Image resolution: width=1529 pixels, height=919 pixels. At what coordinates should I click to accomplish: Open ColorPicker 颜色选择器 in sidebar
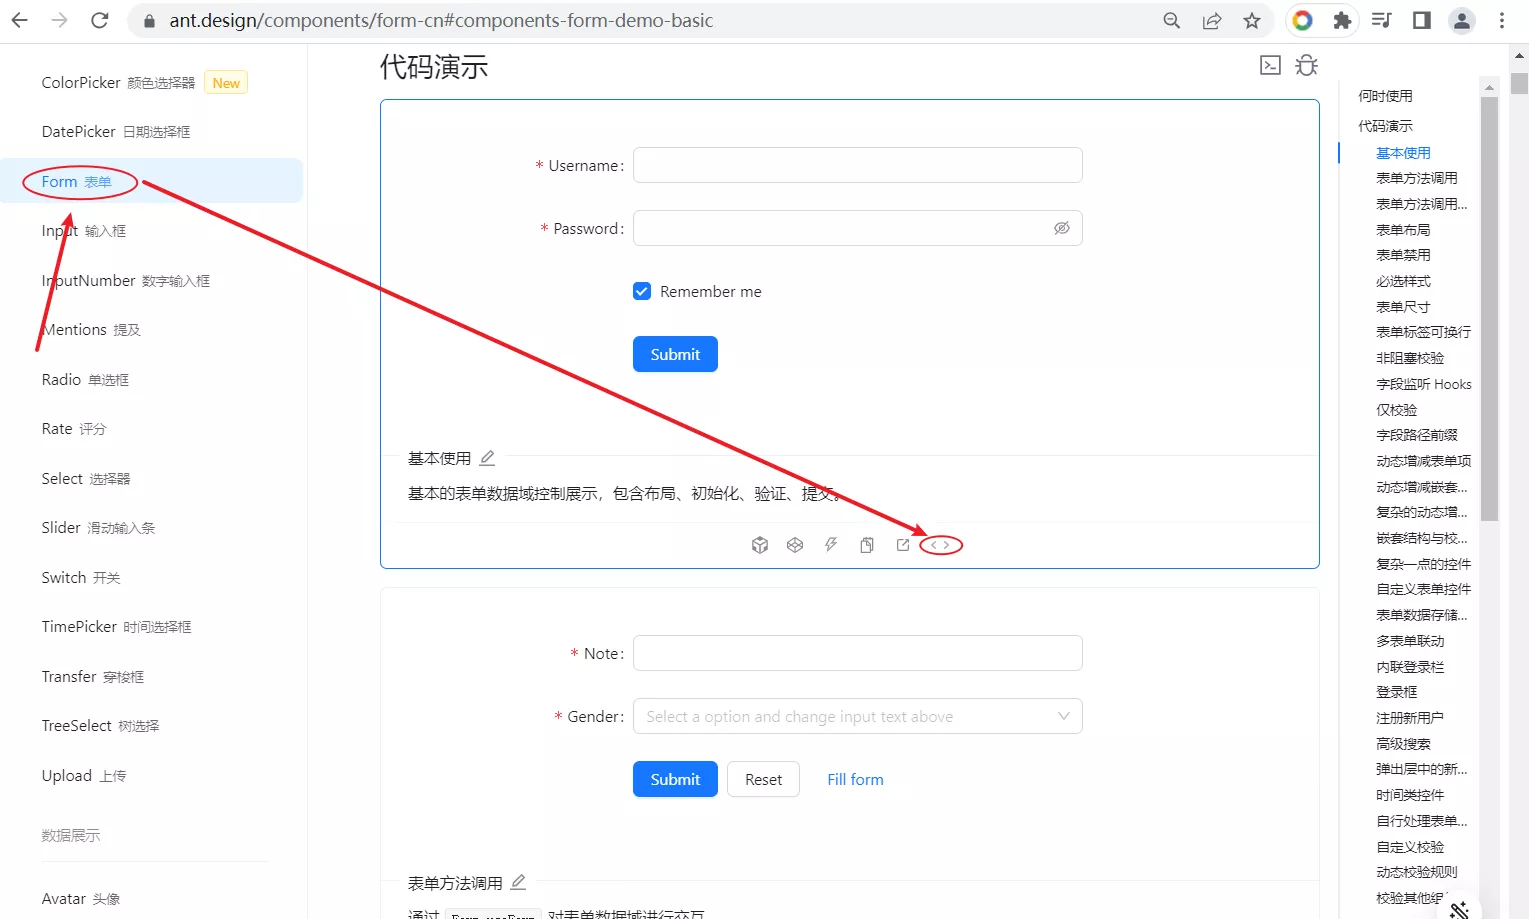click(x=118, y=83)
